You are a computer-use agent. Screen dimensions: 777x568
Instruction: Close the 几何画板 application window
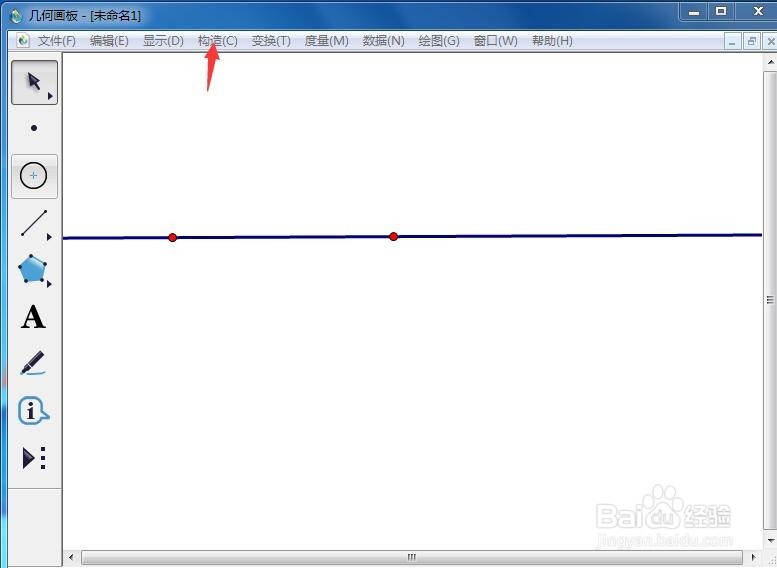coord(758,11)
